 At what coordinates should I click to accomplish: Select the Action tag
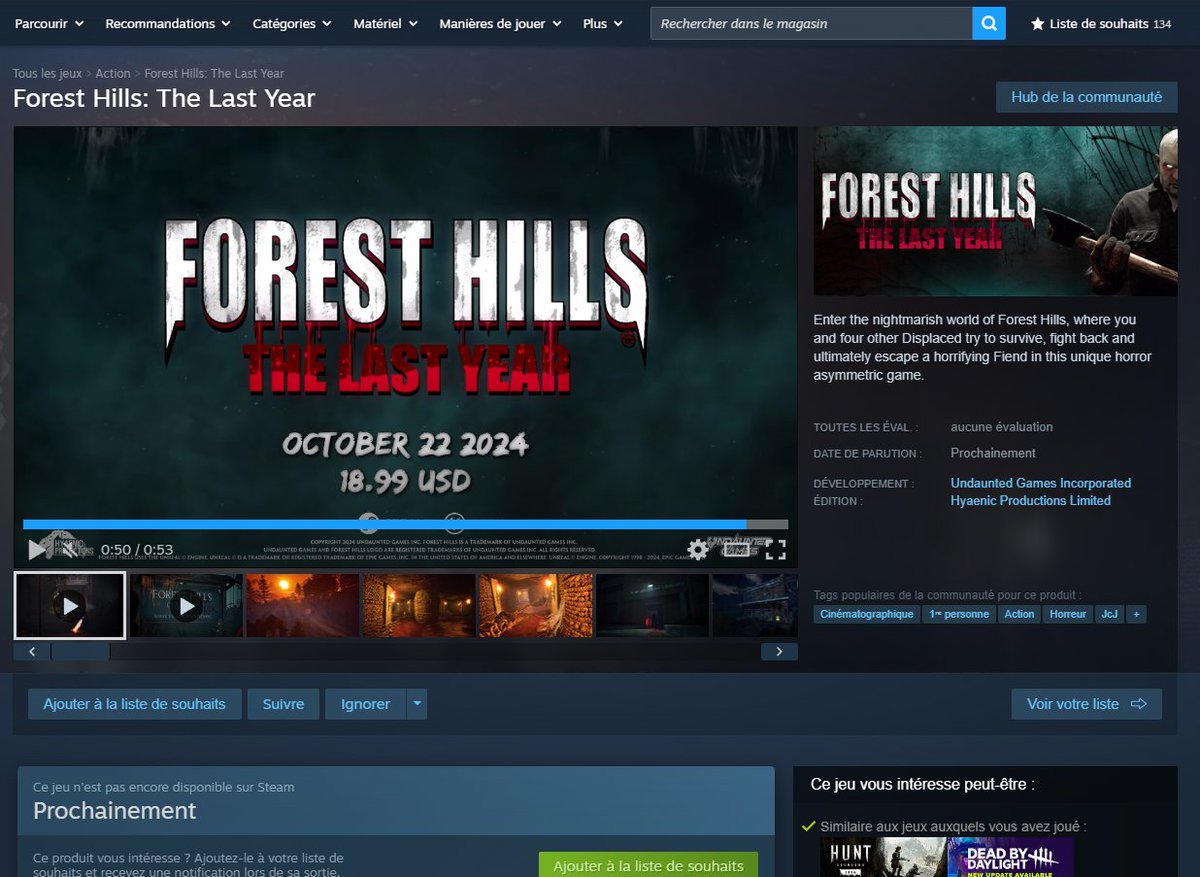pyautogui.click(x=1019, y=614)
